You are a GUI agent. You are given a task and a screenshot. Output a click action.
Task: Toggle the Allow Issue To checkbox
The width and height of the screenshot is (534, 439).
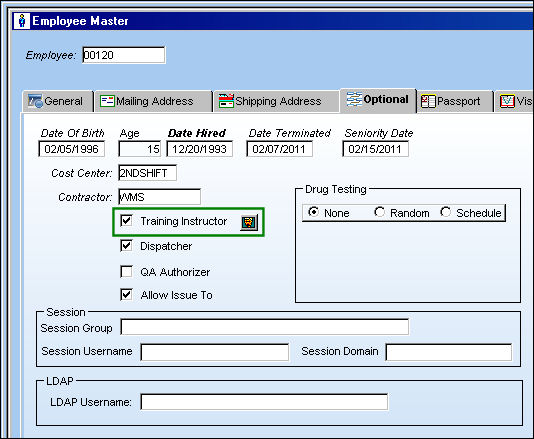tap(126, 295)
